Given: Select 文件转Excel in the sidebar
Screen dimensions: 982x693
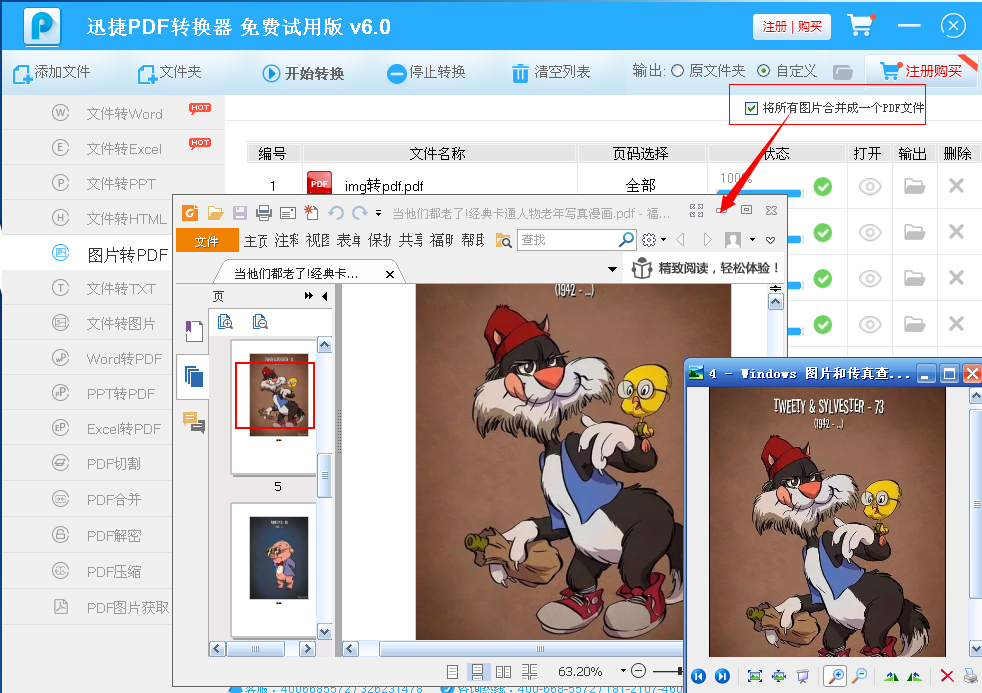Looking at the screenshot, I should (x=113, y=148).
